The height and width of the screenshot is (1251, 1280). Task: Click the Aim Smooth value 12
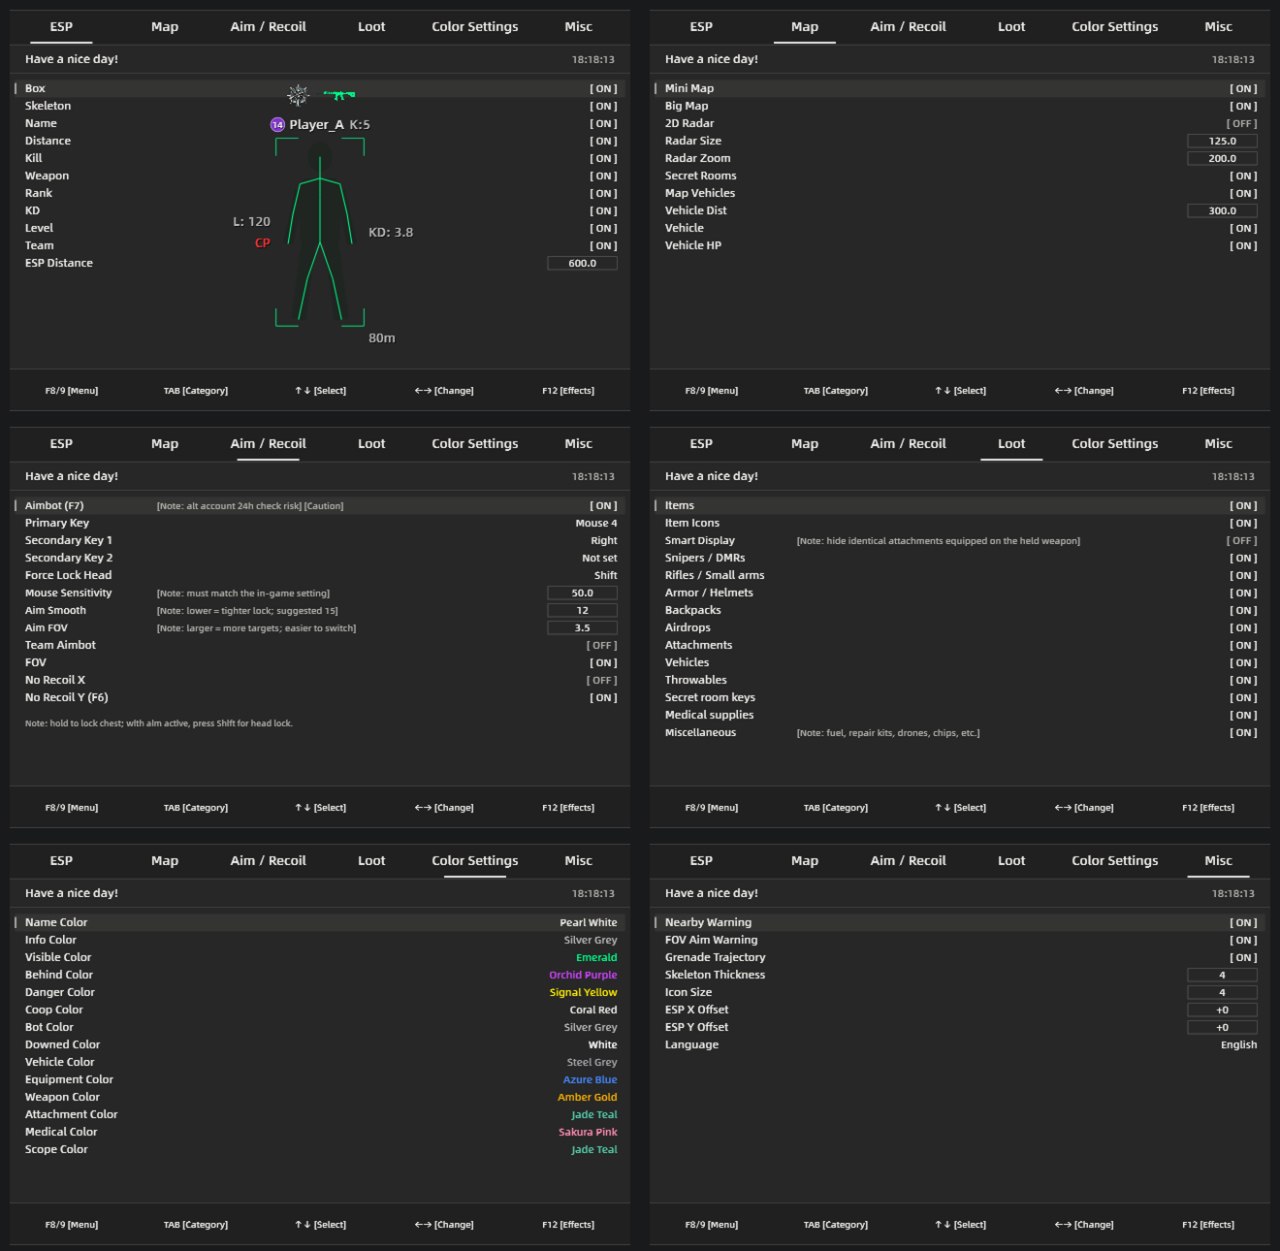(x=582, y=611)
